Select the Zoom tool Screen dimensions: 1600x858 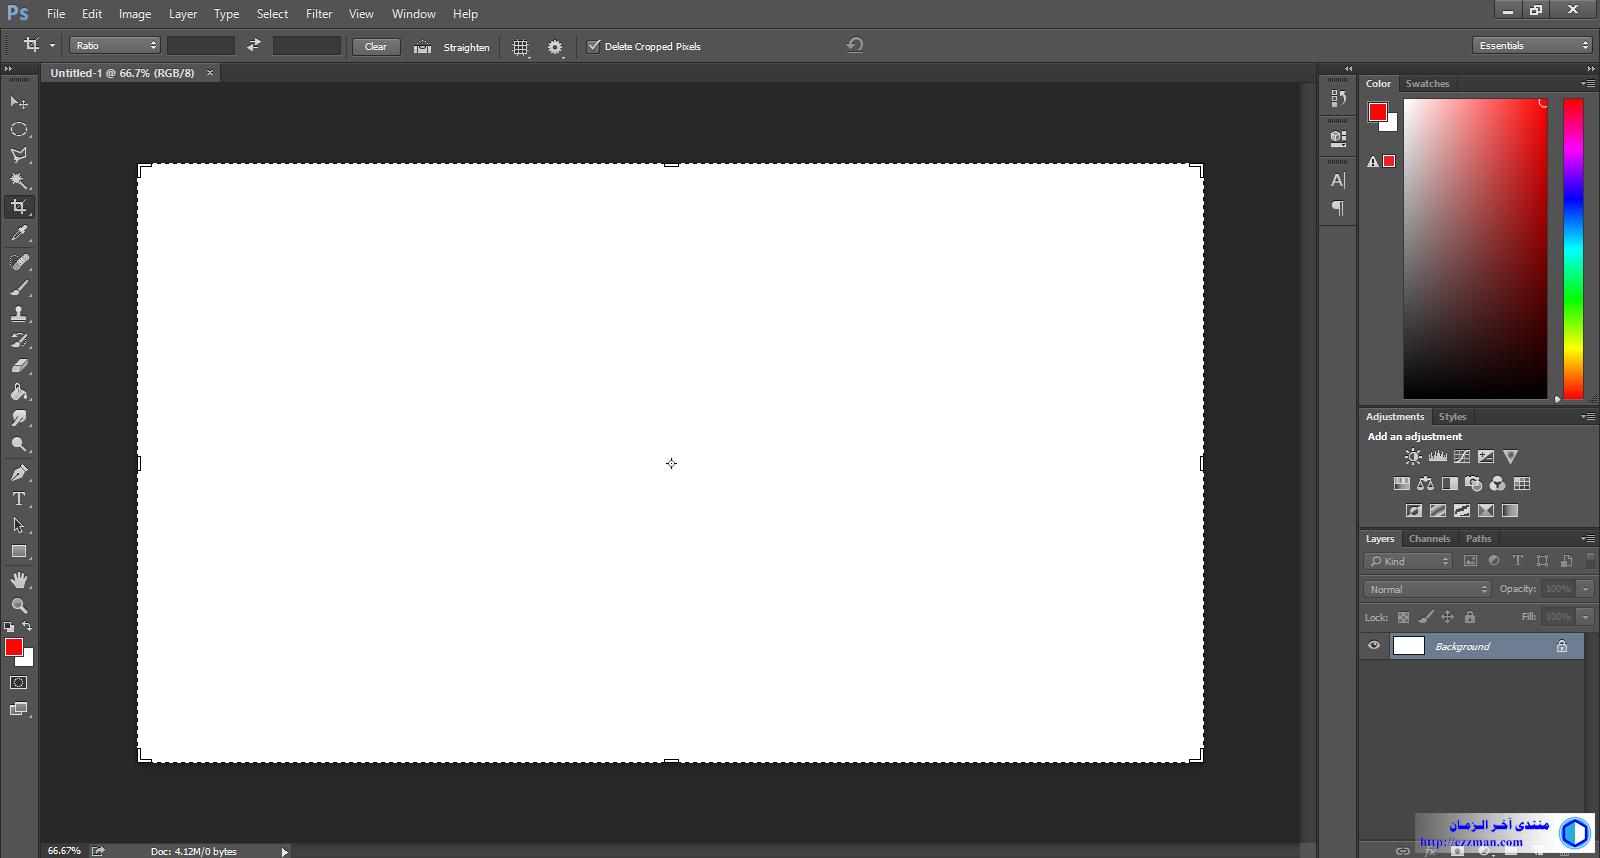[x=19, y=606]
